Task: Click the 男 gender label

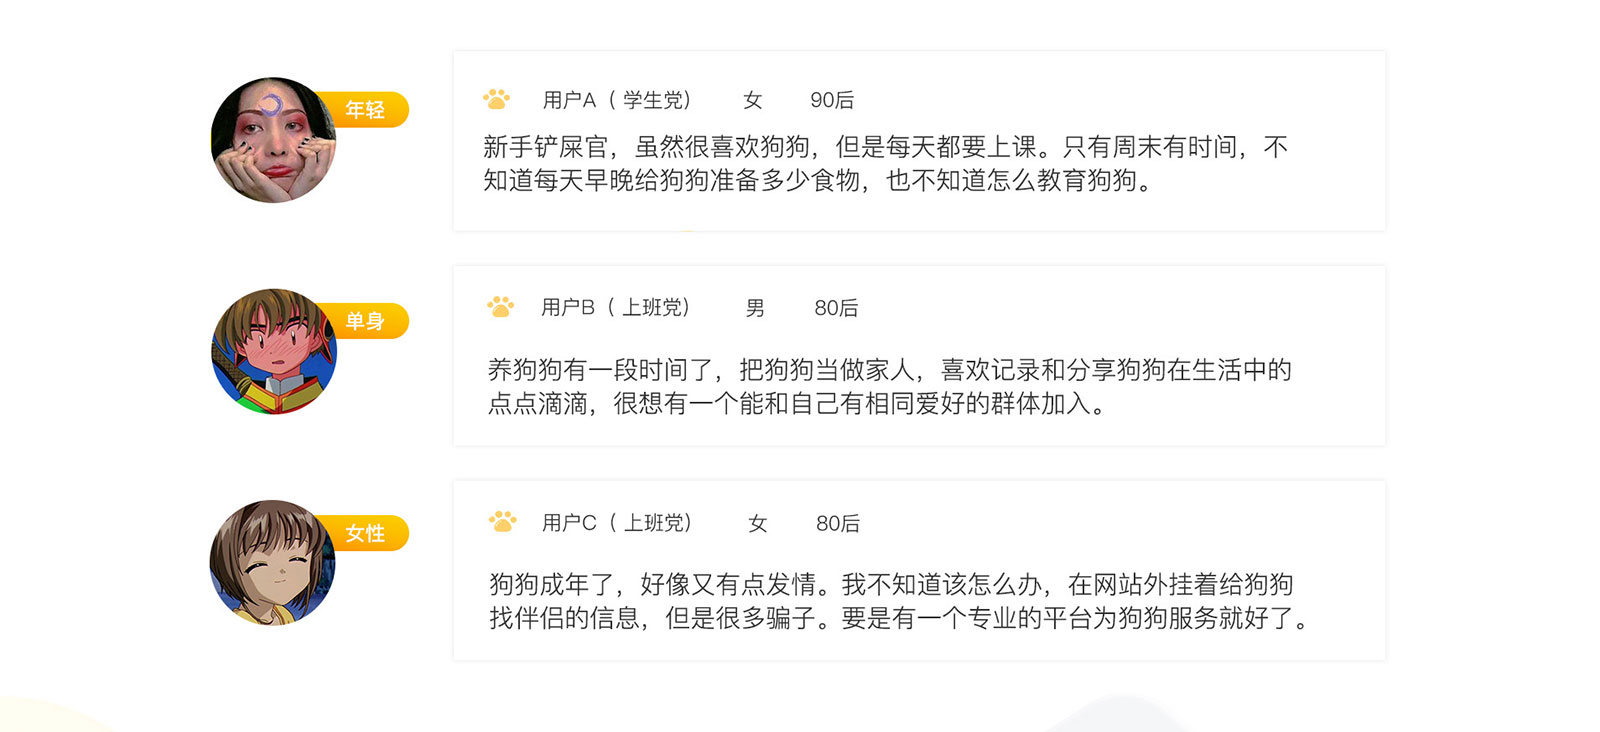Action: pos(755,308)
